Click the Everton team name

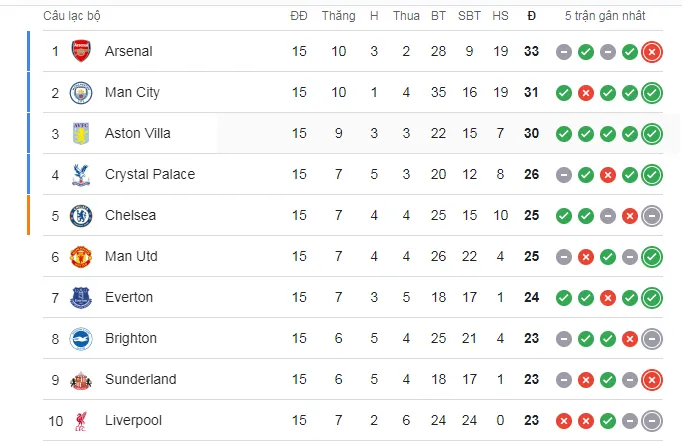point(129,297)
